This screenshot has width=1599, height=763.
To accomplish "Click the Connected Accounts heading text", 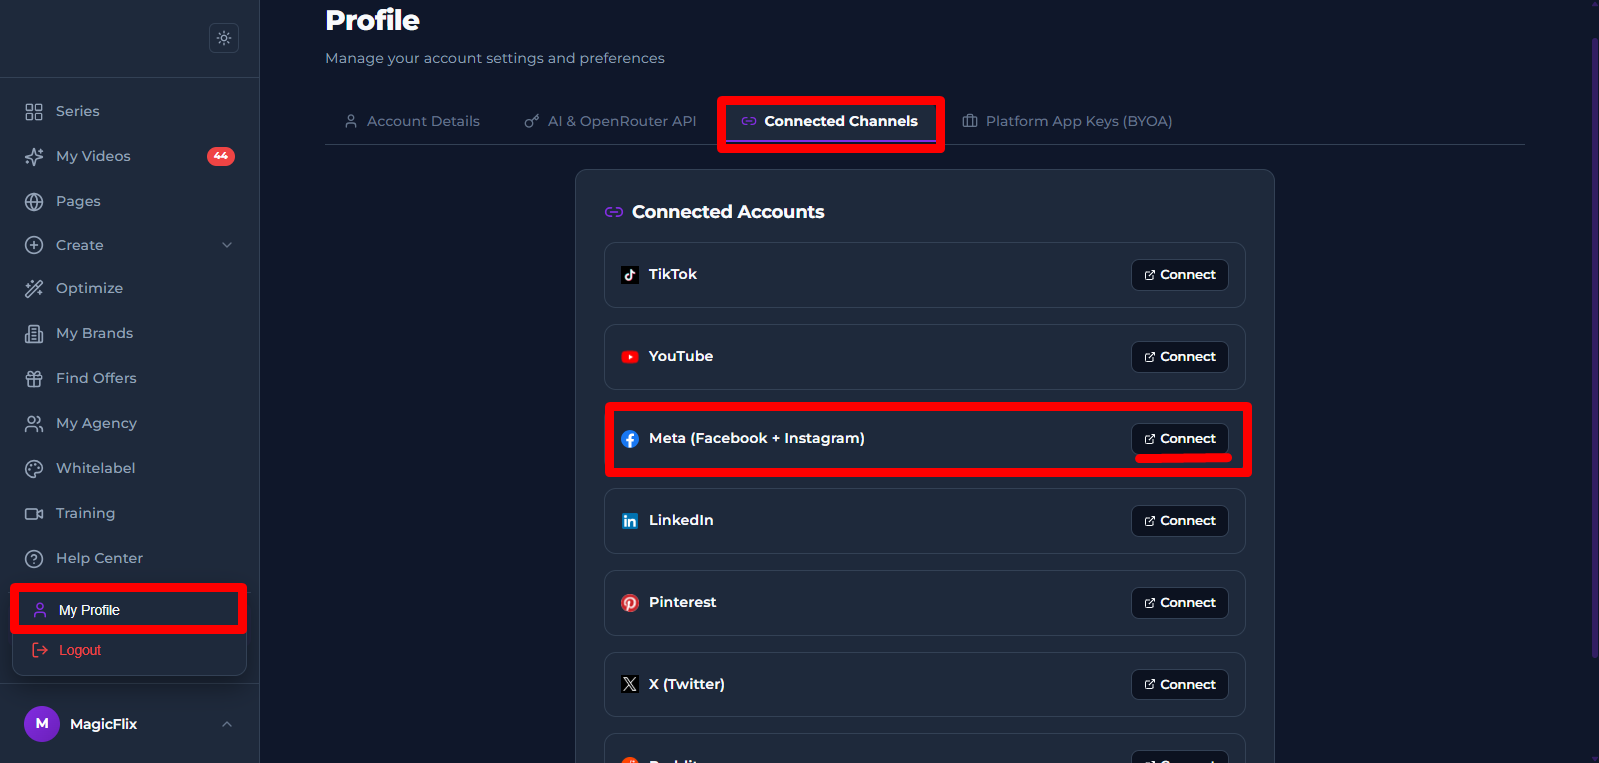I will click(728, 212).
